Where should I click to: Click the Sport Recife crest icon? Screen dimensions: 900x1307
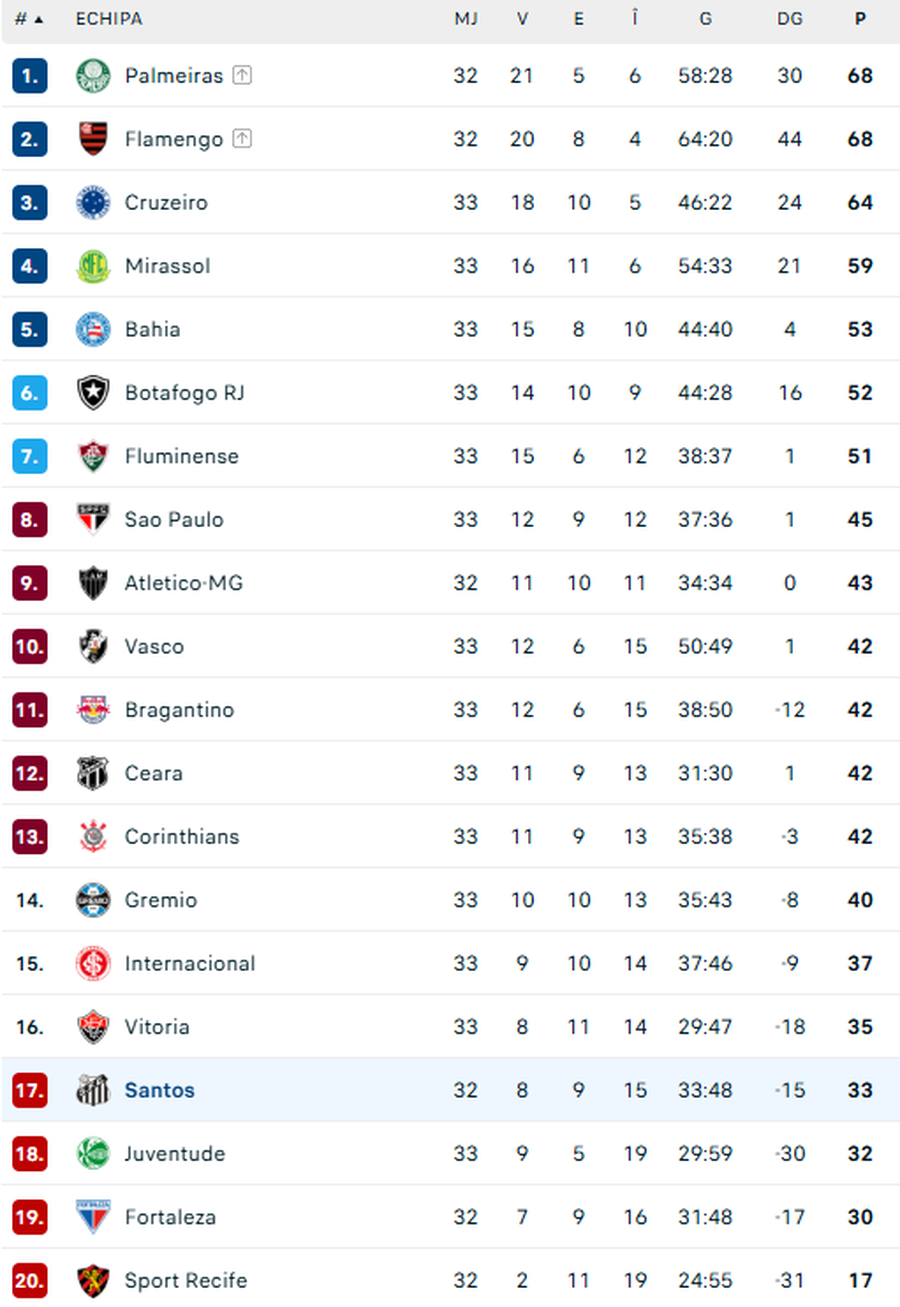click(93, 1281)
